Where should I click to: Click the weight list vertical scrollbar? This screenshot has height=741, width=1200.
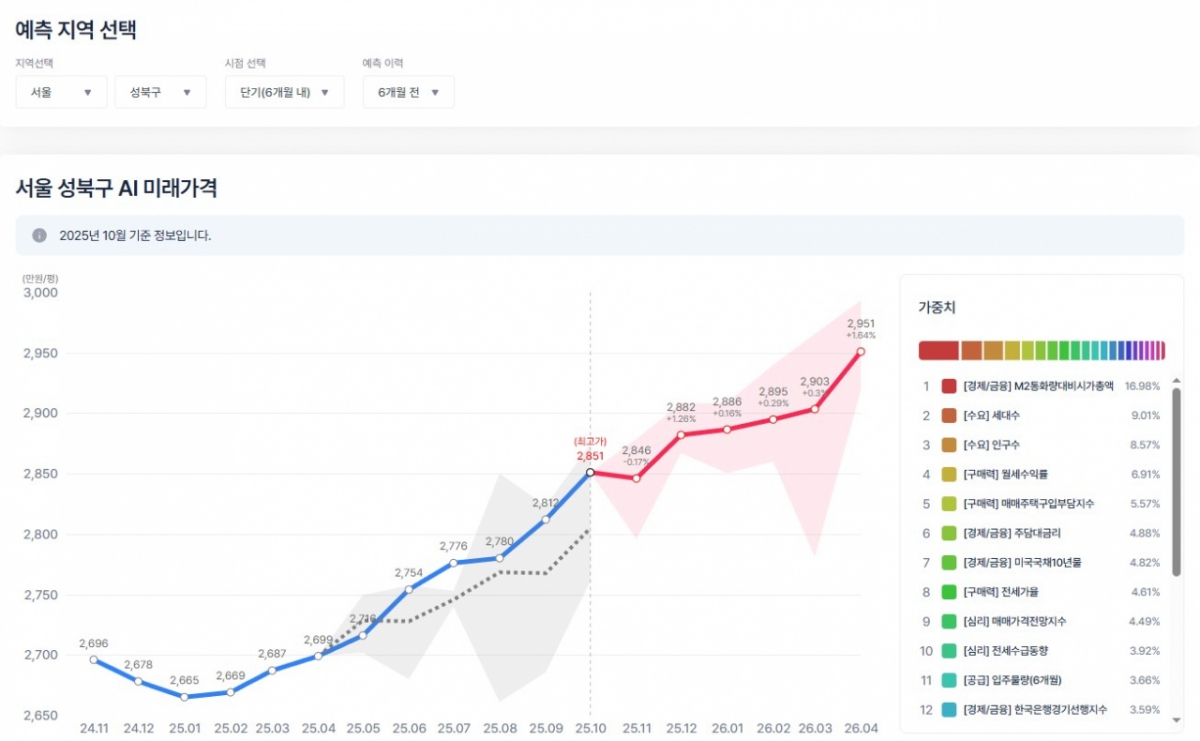(x=1176, y=480)
